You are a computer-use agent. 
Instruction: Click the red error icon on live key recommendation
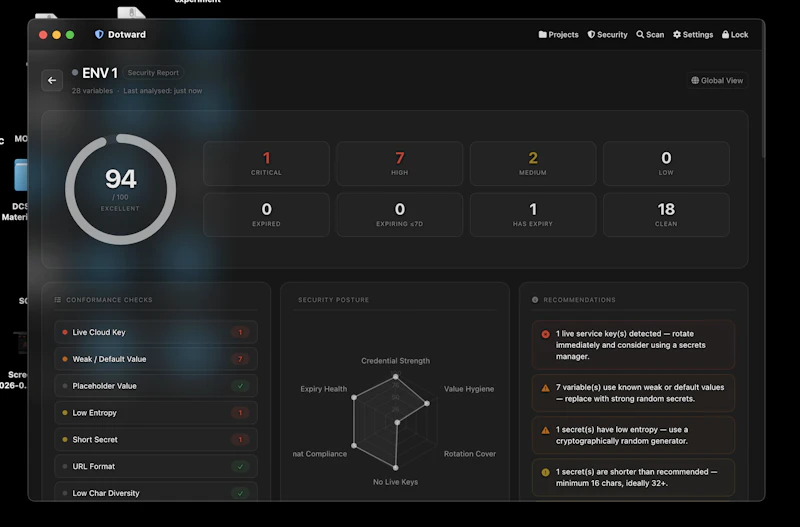coord(545,334)
